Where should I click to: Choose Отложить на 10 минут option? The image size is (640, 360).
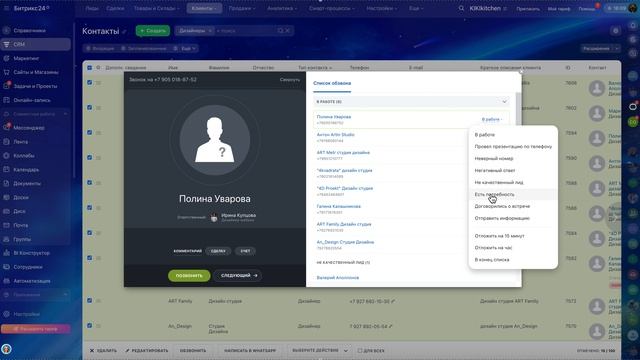(x=499, y=236)
